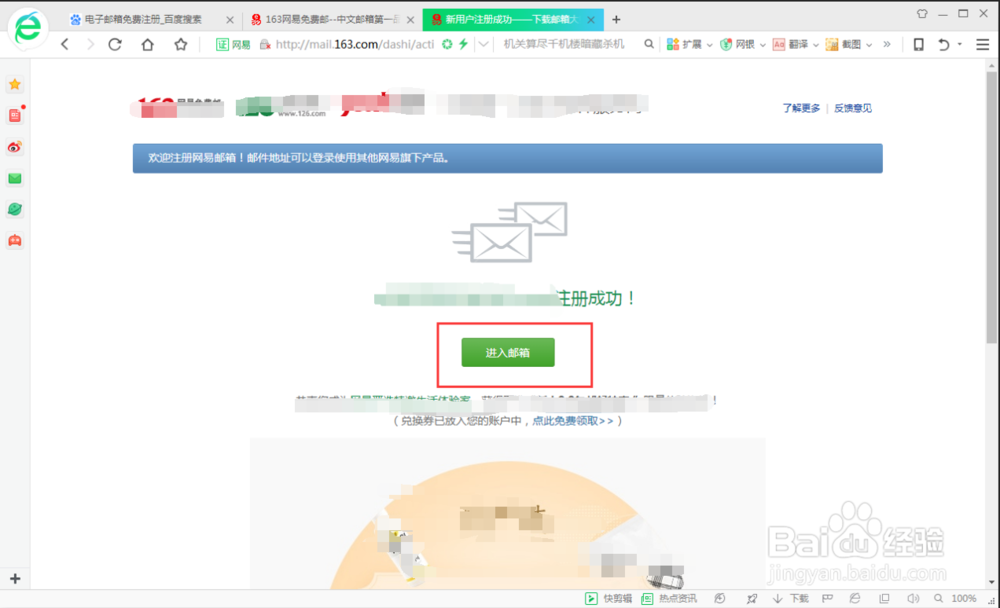The width and height of the screenshot is (1000, 608).
Task: Click the undo closed tab icon
Action: [x=943, y=44]
